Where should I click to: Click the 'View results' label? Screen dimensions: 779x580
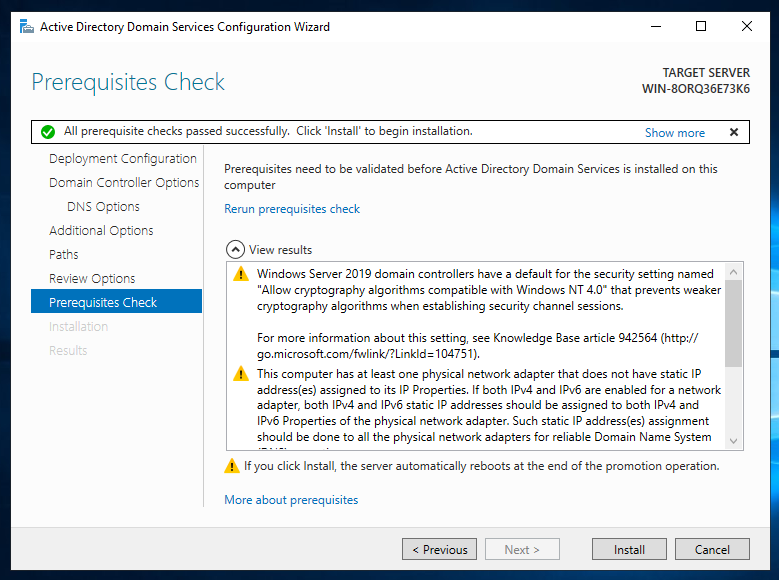click(x=280, y=249)
